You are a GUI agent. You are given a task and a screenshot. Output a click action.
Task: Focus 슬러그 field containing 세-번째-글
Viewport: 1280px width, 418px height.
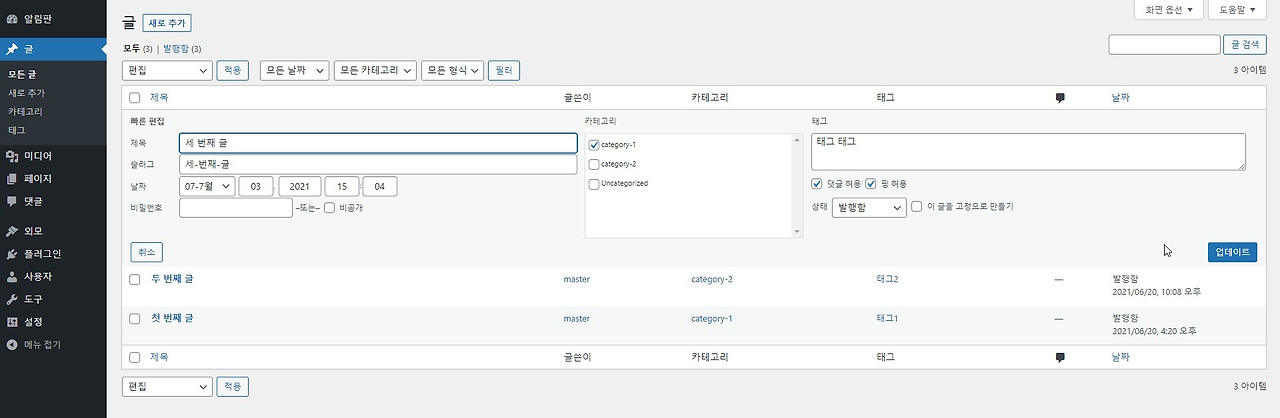point(378,164)
